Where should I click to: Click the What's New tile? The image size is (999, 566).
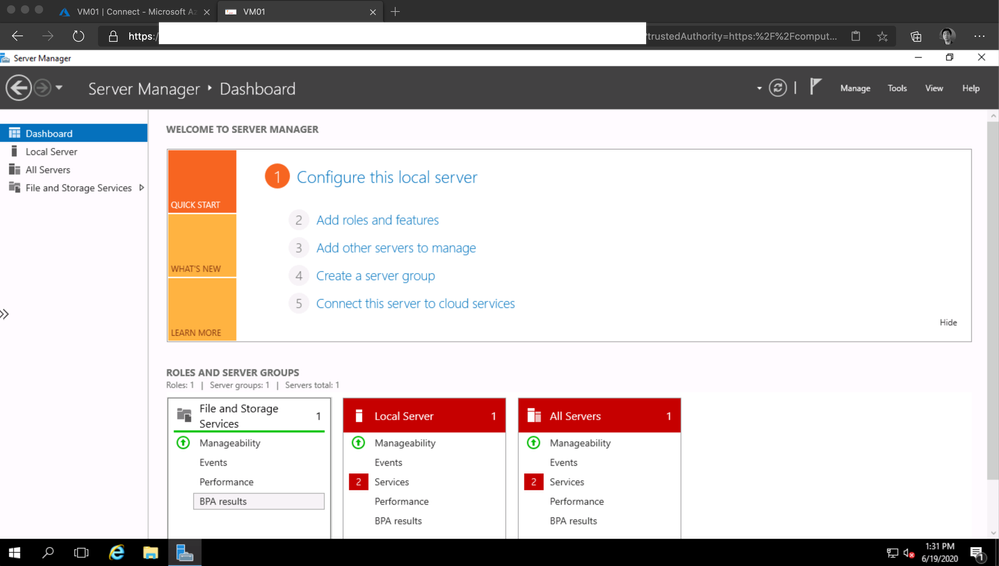(x=202, y=246)
